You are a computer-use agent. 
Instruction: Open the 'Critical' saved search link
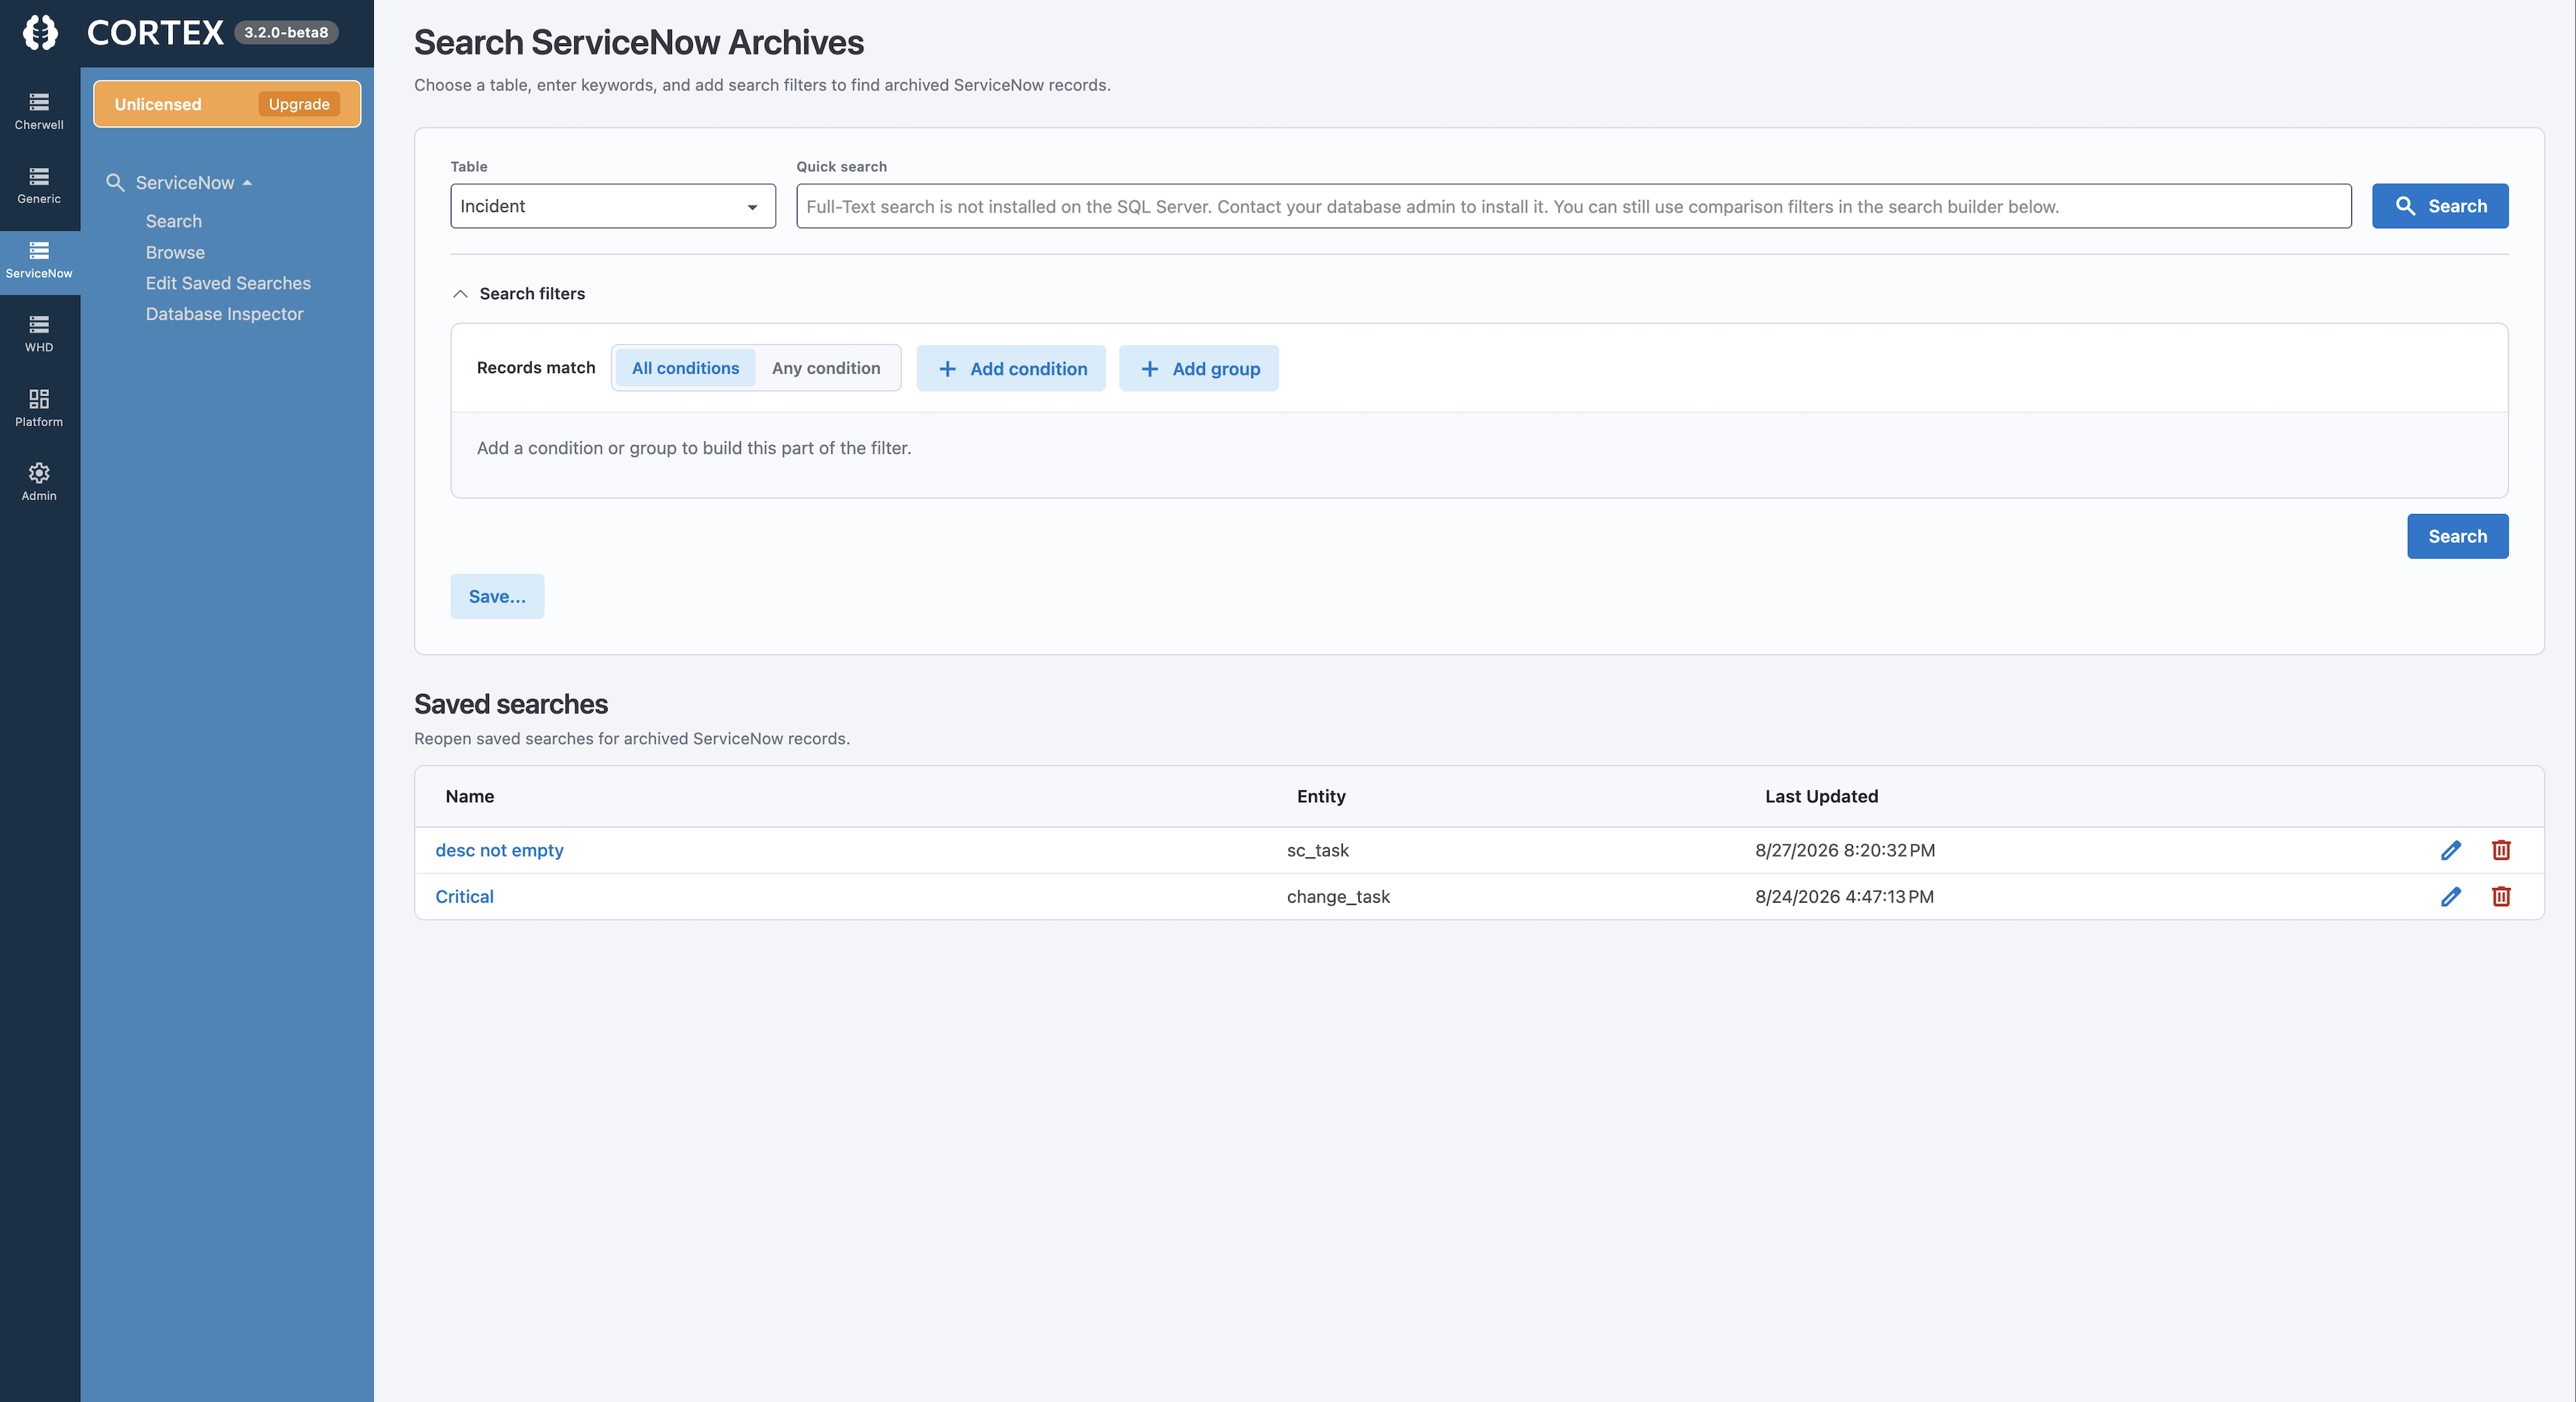pyautogui.click(x=464, y=897)
